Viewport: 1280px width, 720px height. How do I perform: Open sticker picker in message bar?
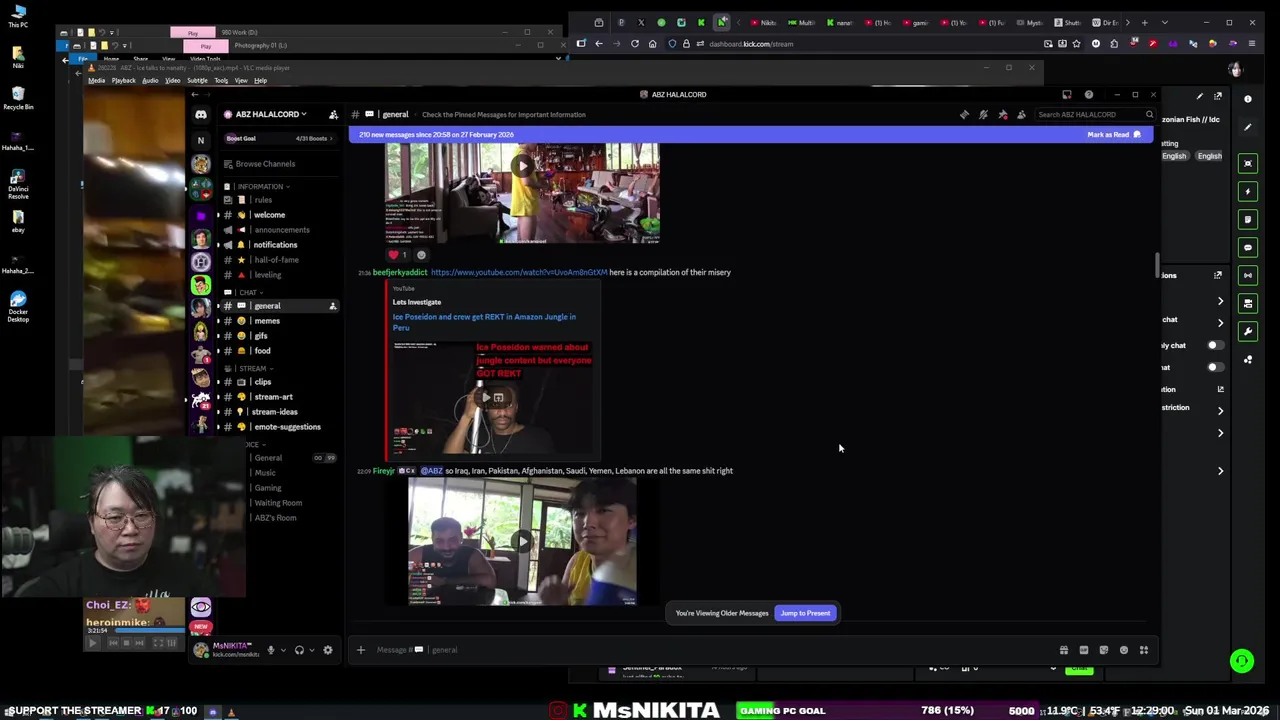[1104, 650]
